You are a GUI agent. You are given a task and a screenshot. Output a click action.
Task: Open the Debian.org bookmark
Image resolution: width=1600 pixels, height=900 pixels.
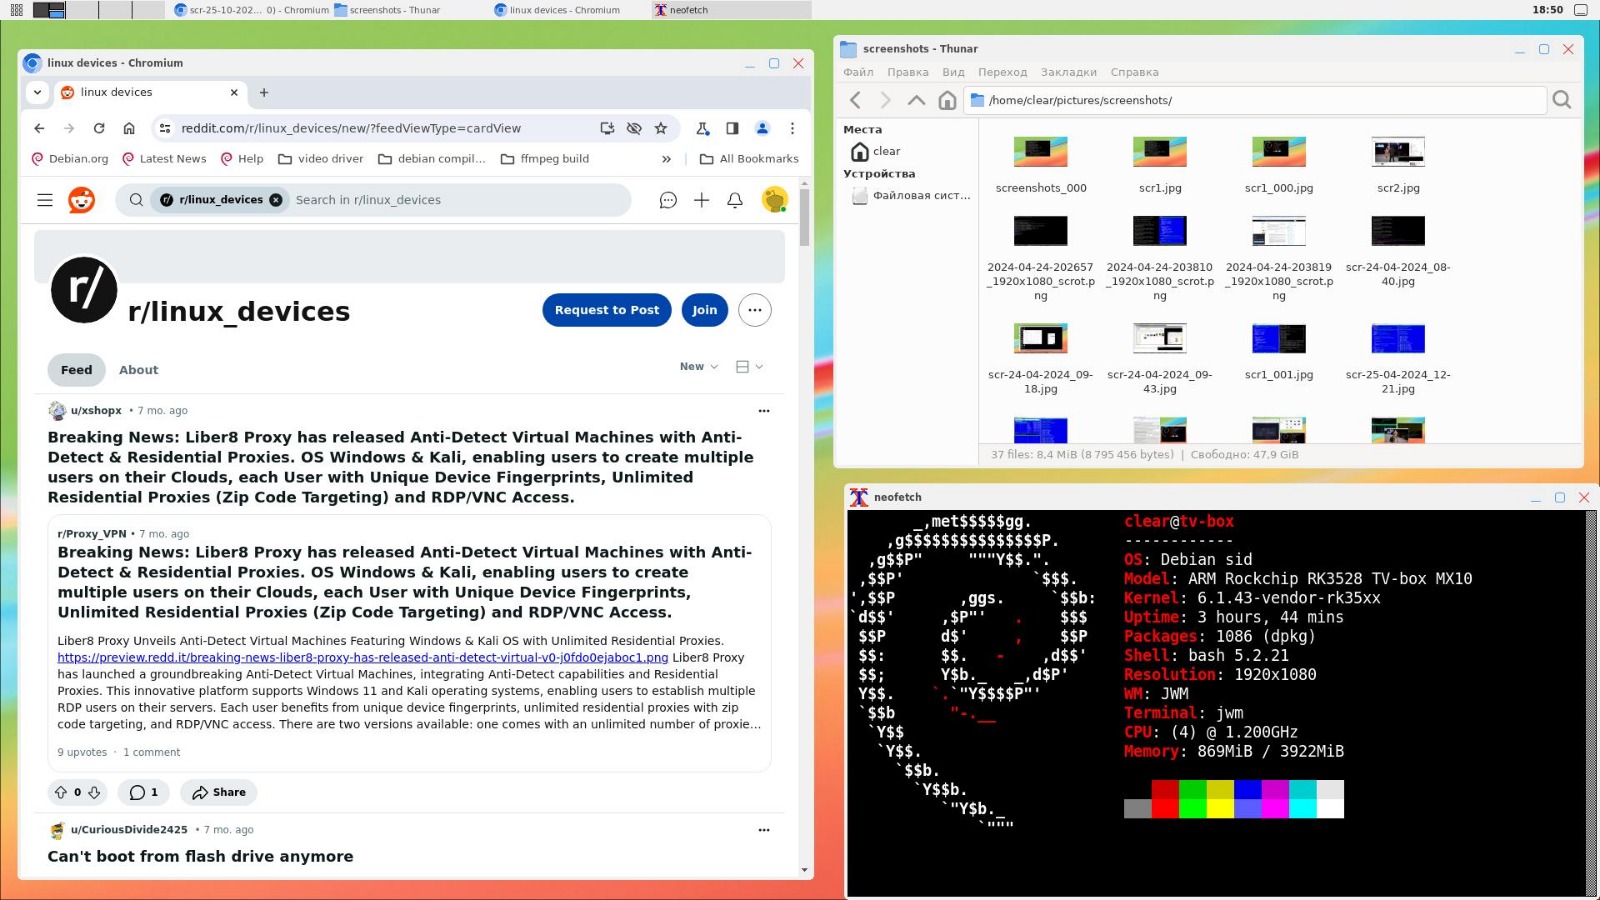pyautogui.click(x=70, y=159)
